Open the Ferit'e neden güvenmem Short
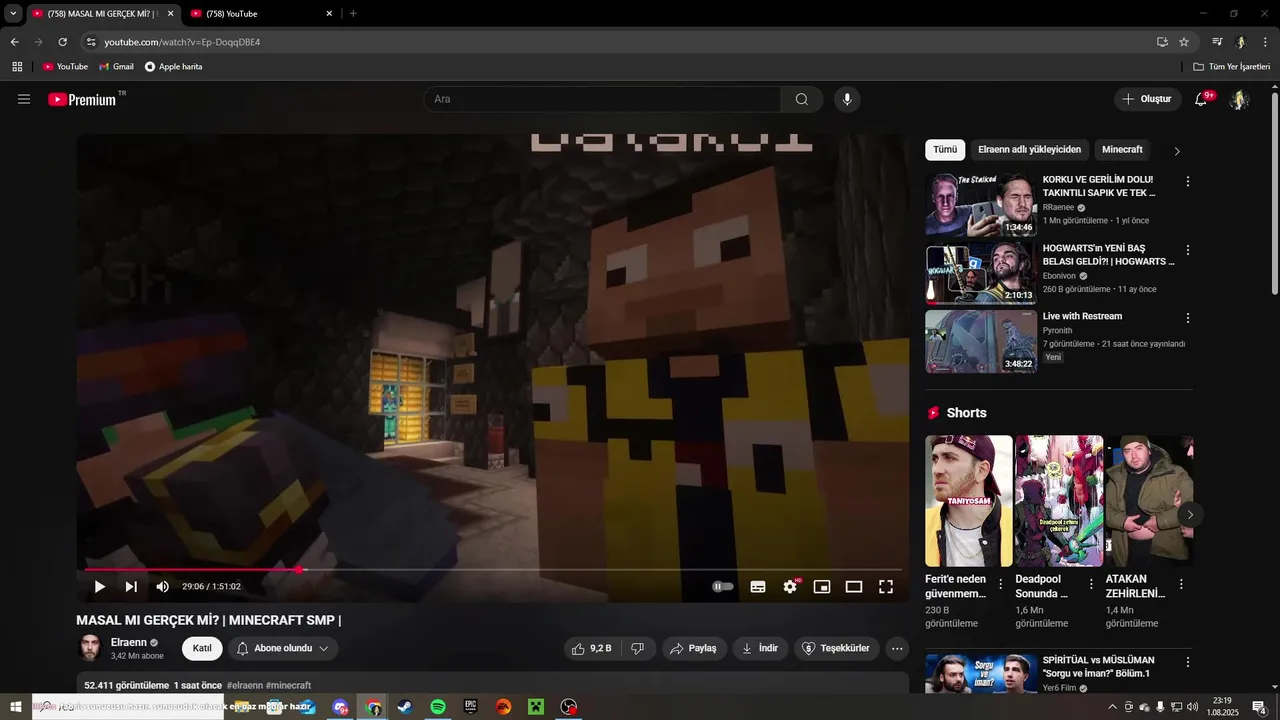 click(x=968, y=501)
